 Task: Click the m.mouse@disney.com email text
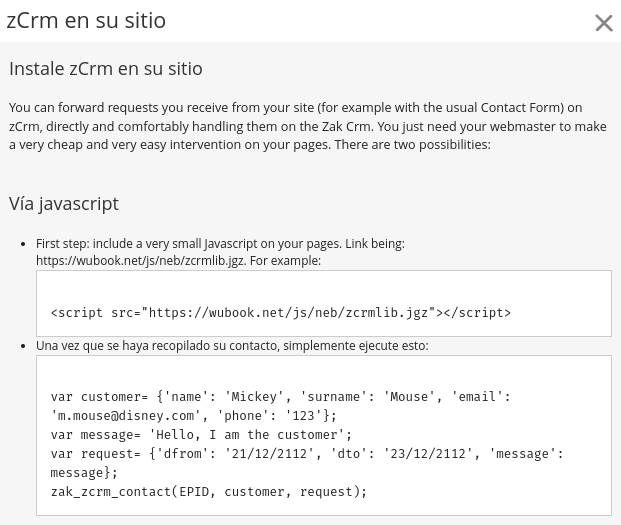[126, 416]
